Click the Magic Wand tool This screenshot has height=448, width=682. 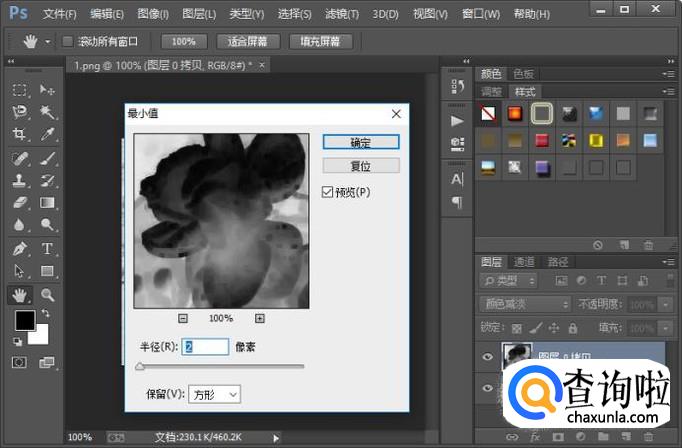pyautogui.click(x=47, y=112)
